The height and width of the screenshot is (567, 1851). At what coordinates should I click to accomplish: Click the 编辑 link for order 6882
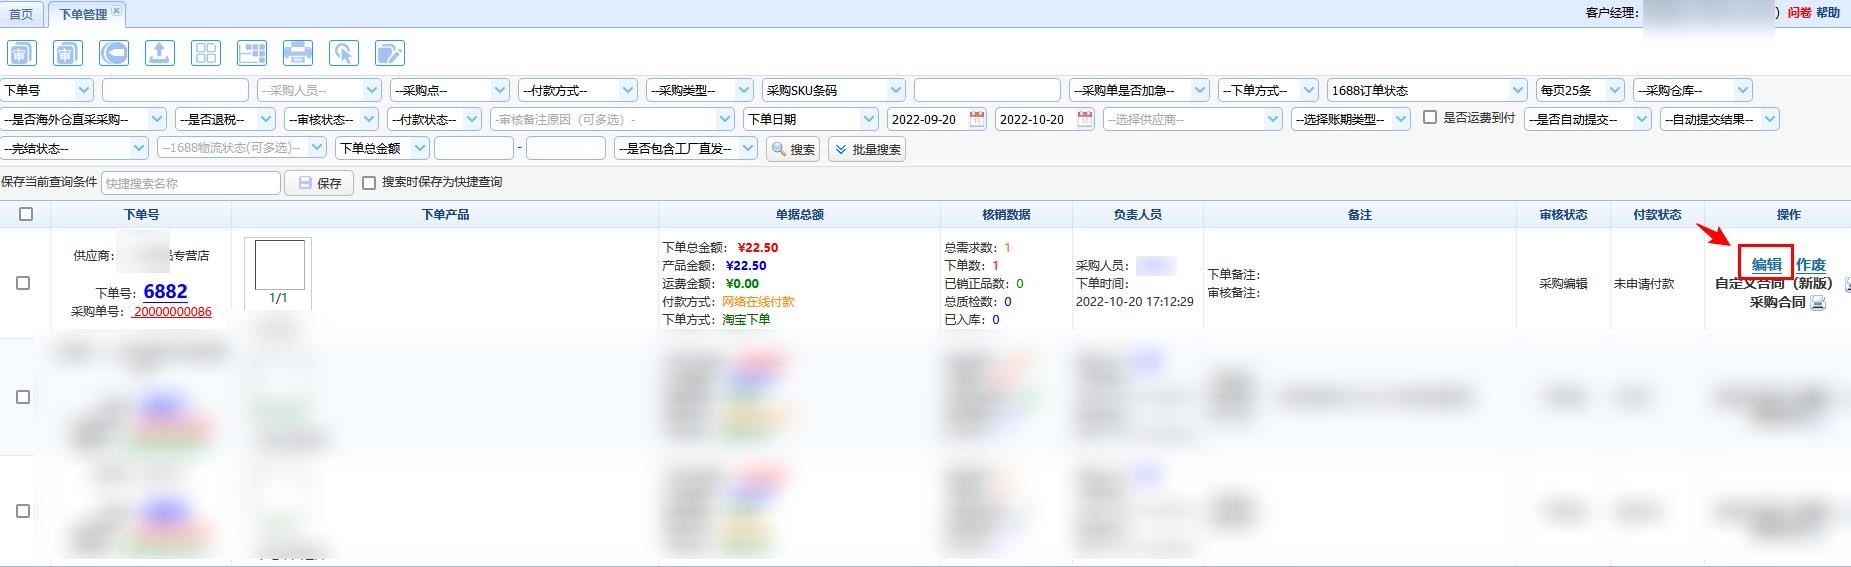[1766, 265]
